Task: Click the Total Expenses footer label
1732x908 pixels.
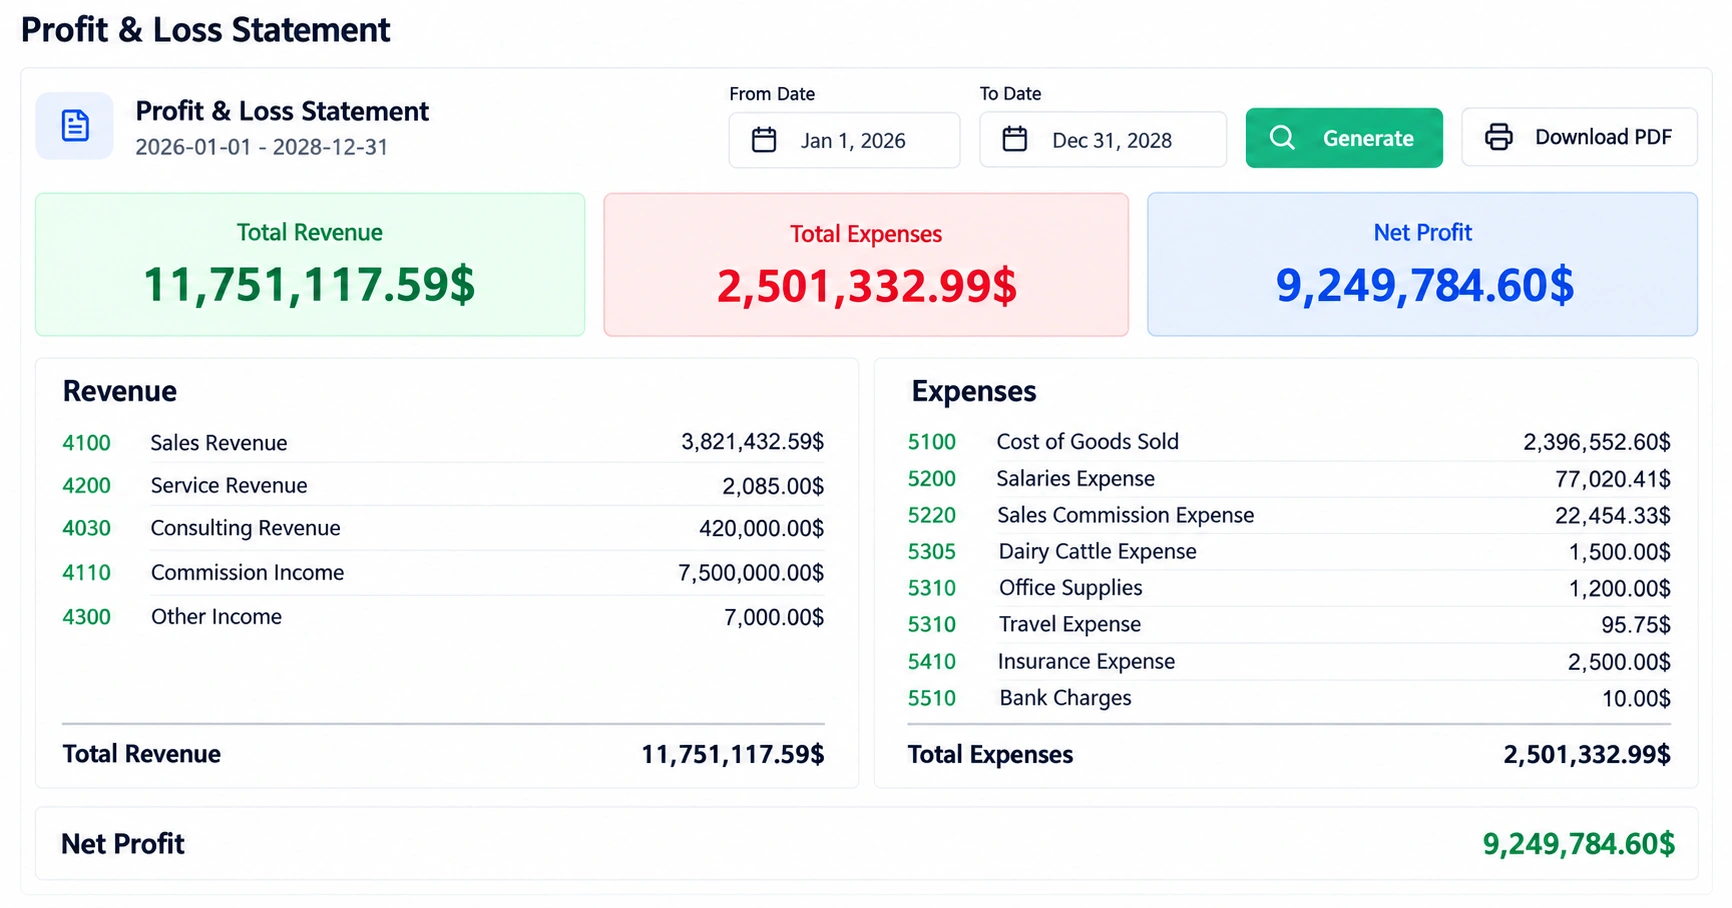Action: point(990,755)
